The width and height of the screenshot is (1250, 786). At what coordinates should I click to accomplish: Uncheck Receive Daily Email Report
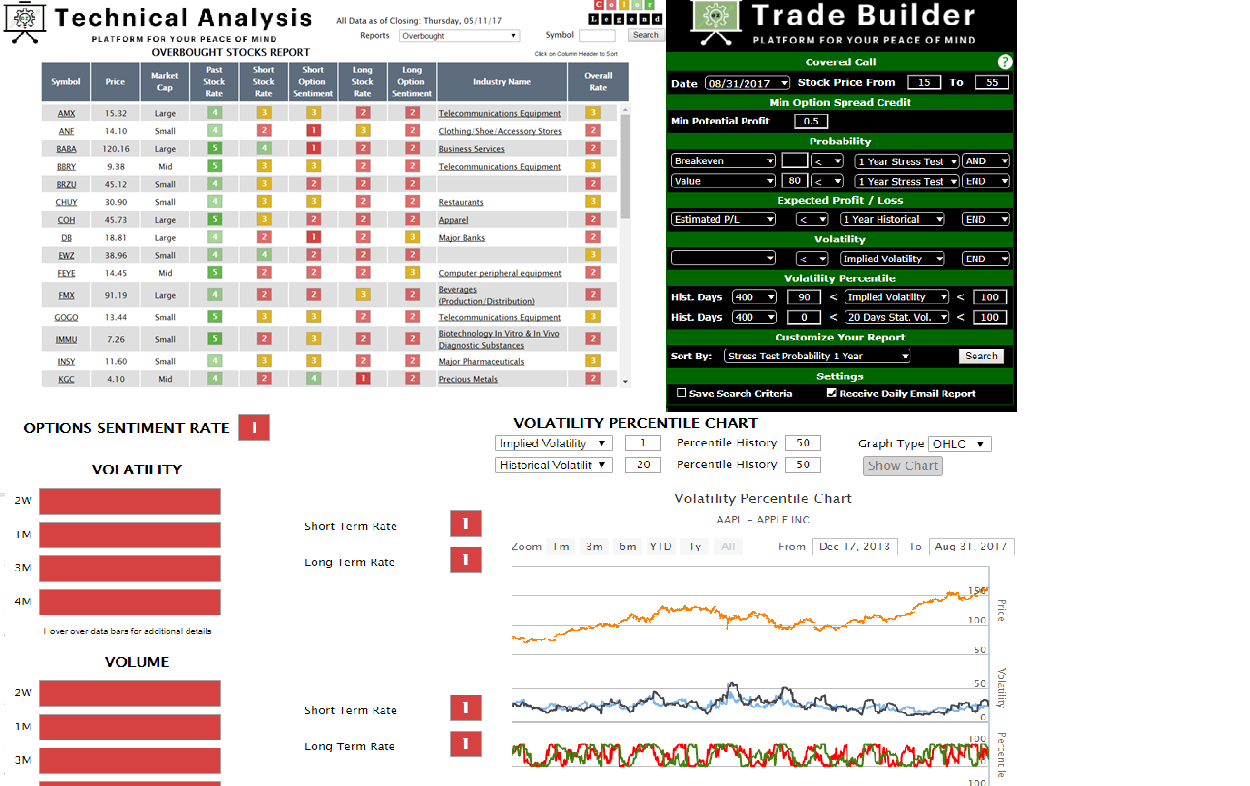coord(832,393)
